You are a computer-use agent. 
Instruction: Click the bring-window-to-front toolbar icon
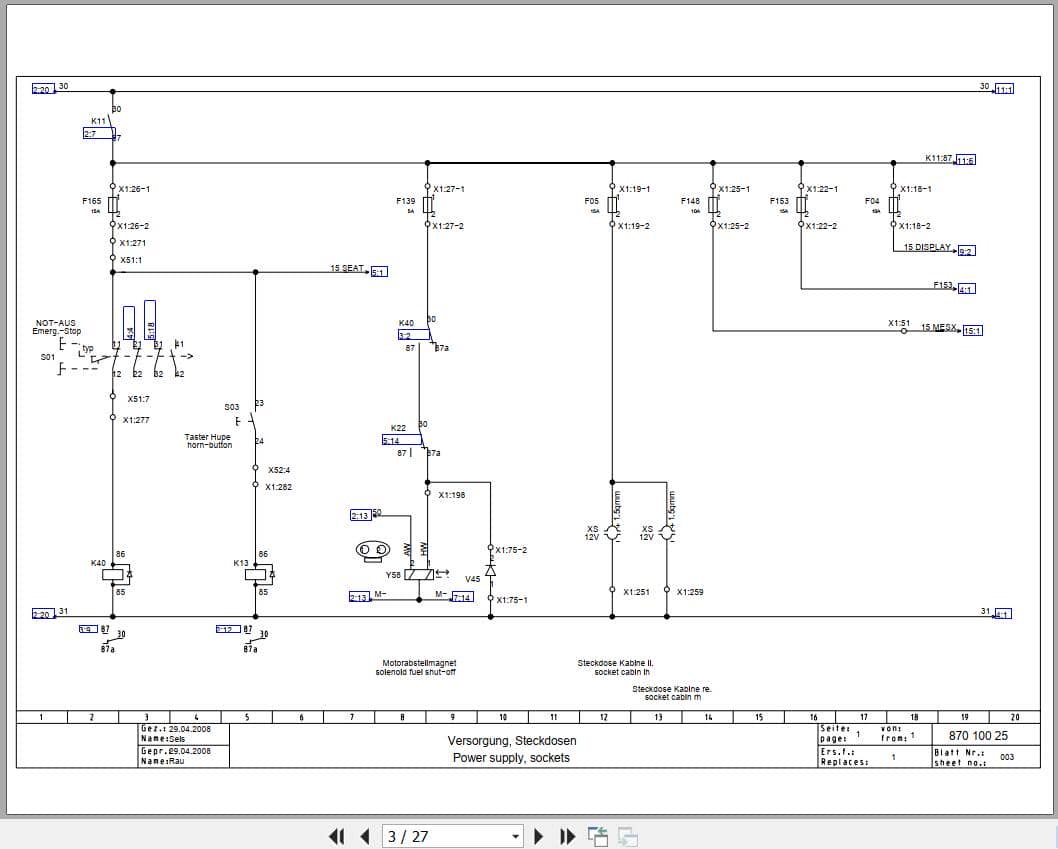(x=598, y=835)
